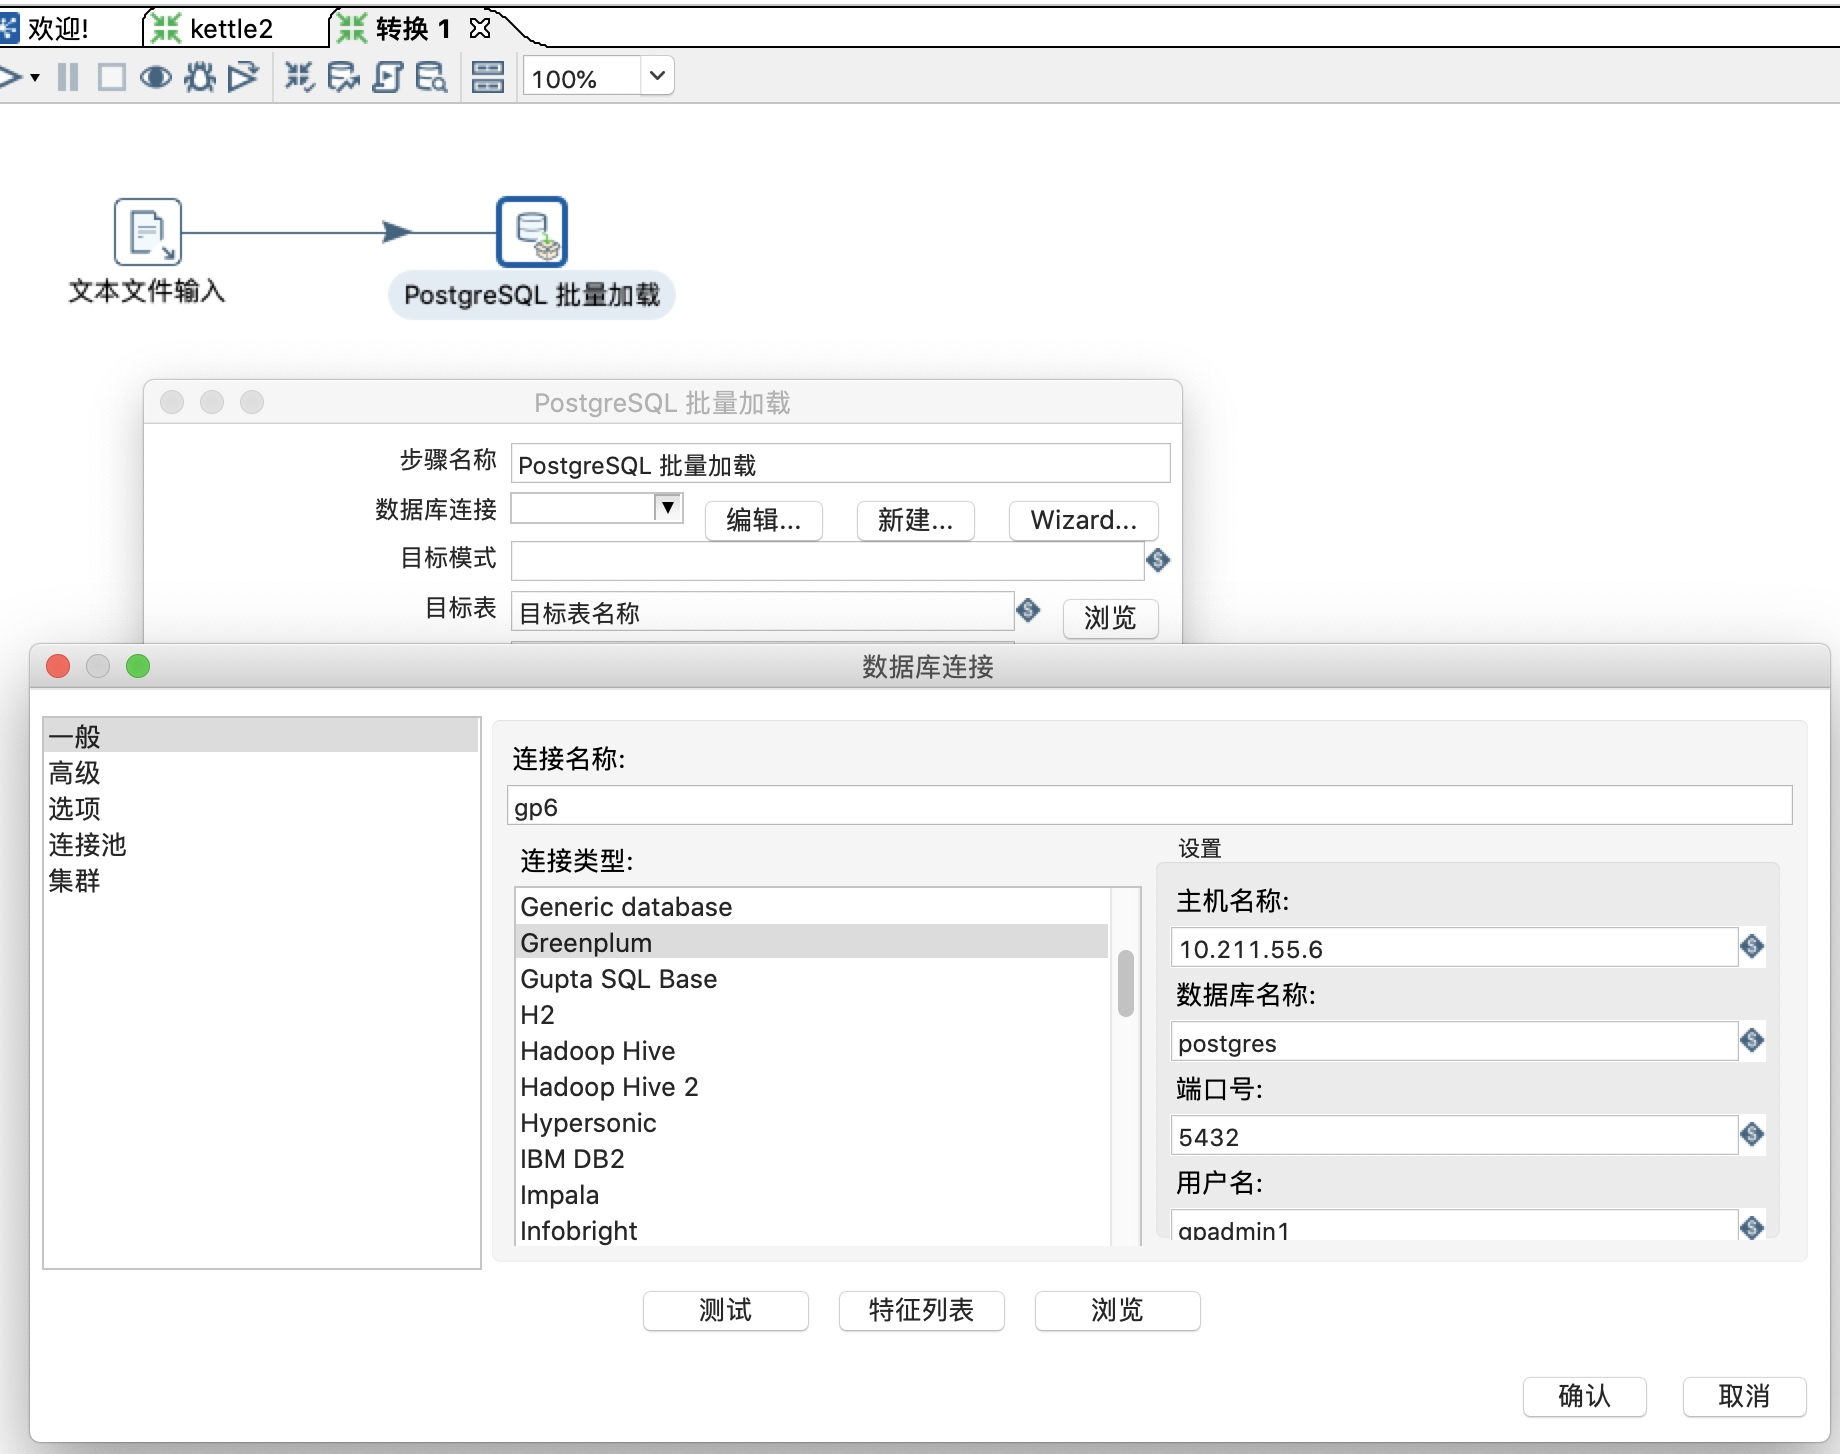This screenshot has height=1454, width=1840.
Task: Click the 连接名称 field containing gp6
Action: (x=1149, y=806)
